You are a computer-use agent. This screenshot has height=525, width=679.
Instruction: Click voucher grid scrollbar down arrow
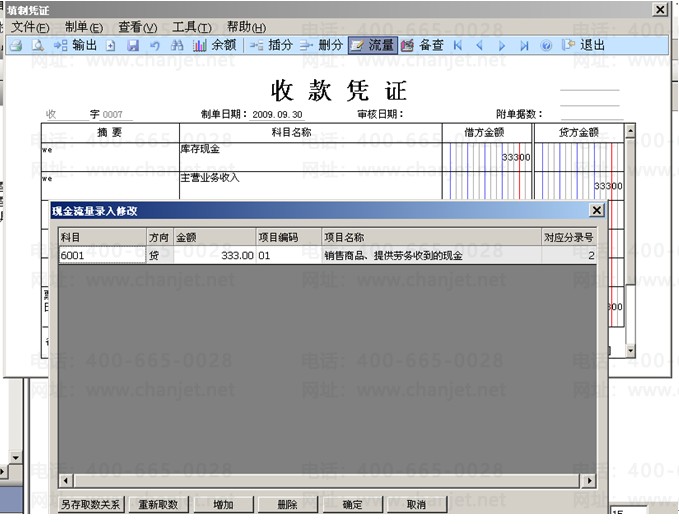click(x=630, y=350)
